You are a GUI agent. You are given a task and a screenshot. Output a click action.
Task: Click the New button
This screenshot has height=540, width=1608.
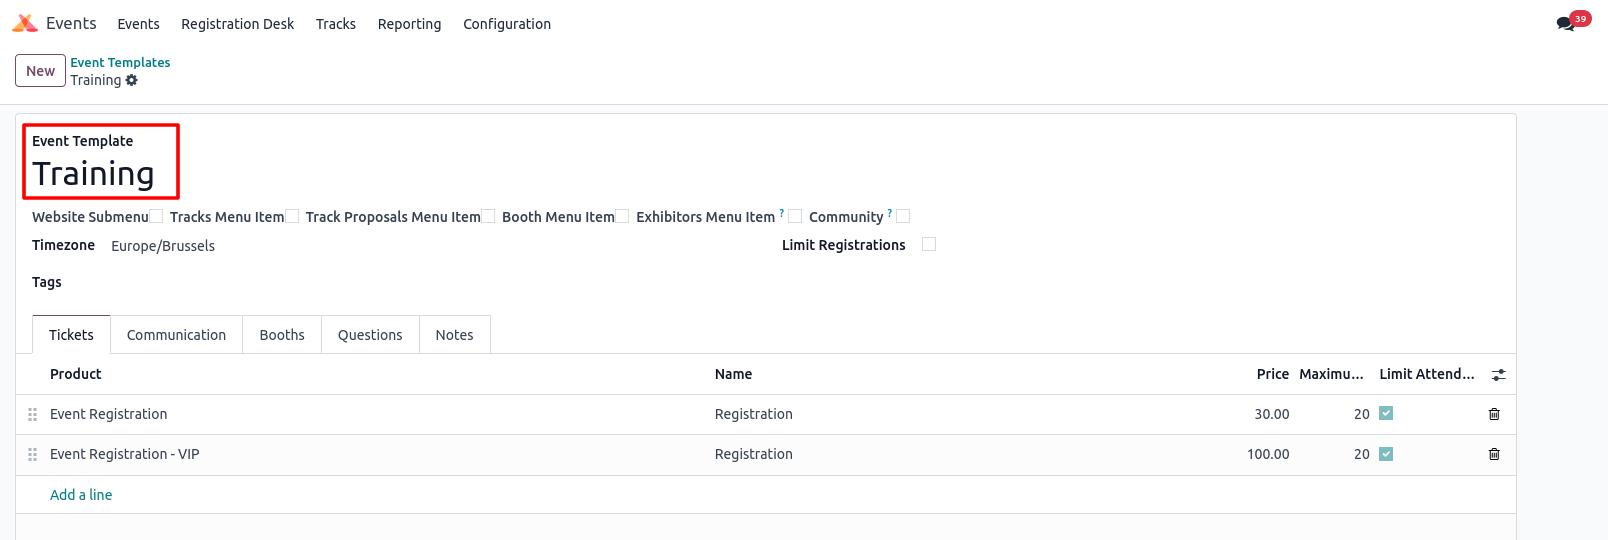40,71
